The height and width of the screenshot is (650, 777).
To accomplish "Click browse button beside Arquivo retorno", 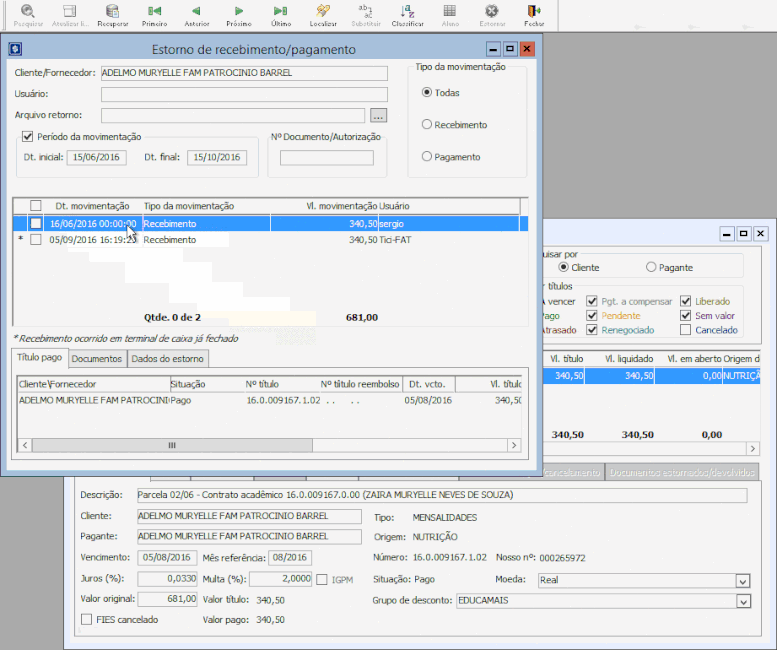I will 377,115.
